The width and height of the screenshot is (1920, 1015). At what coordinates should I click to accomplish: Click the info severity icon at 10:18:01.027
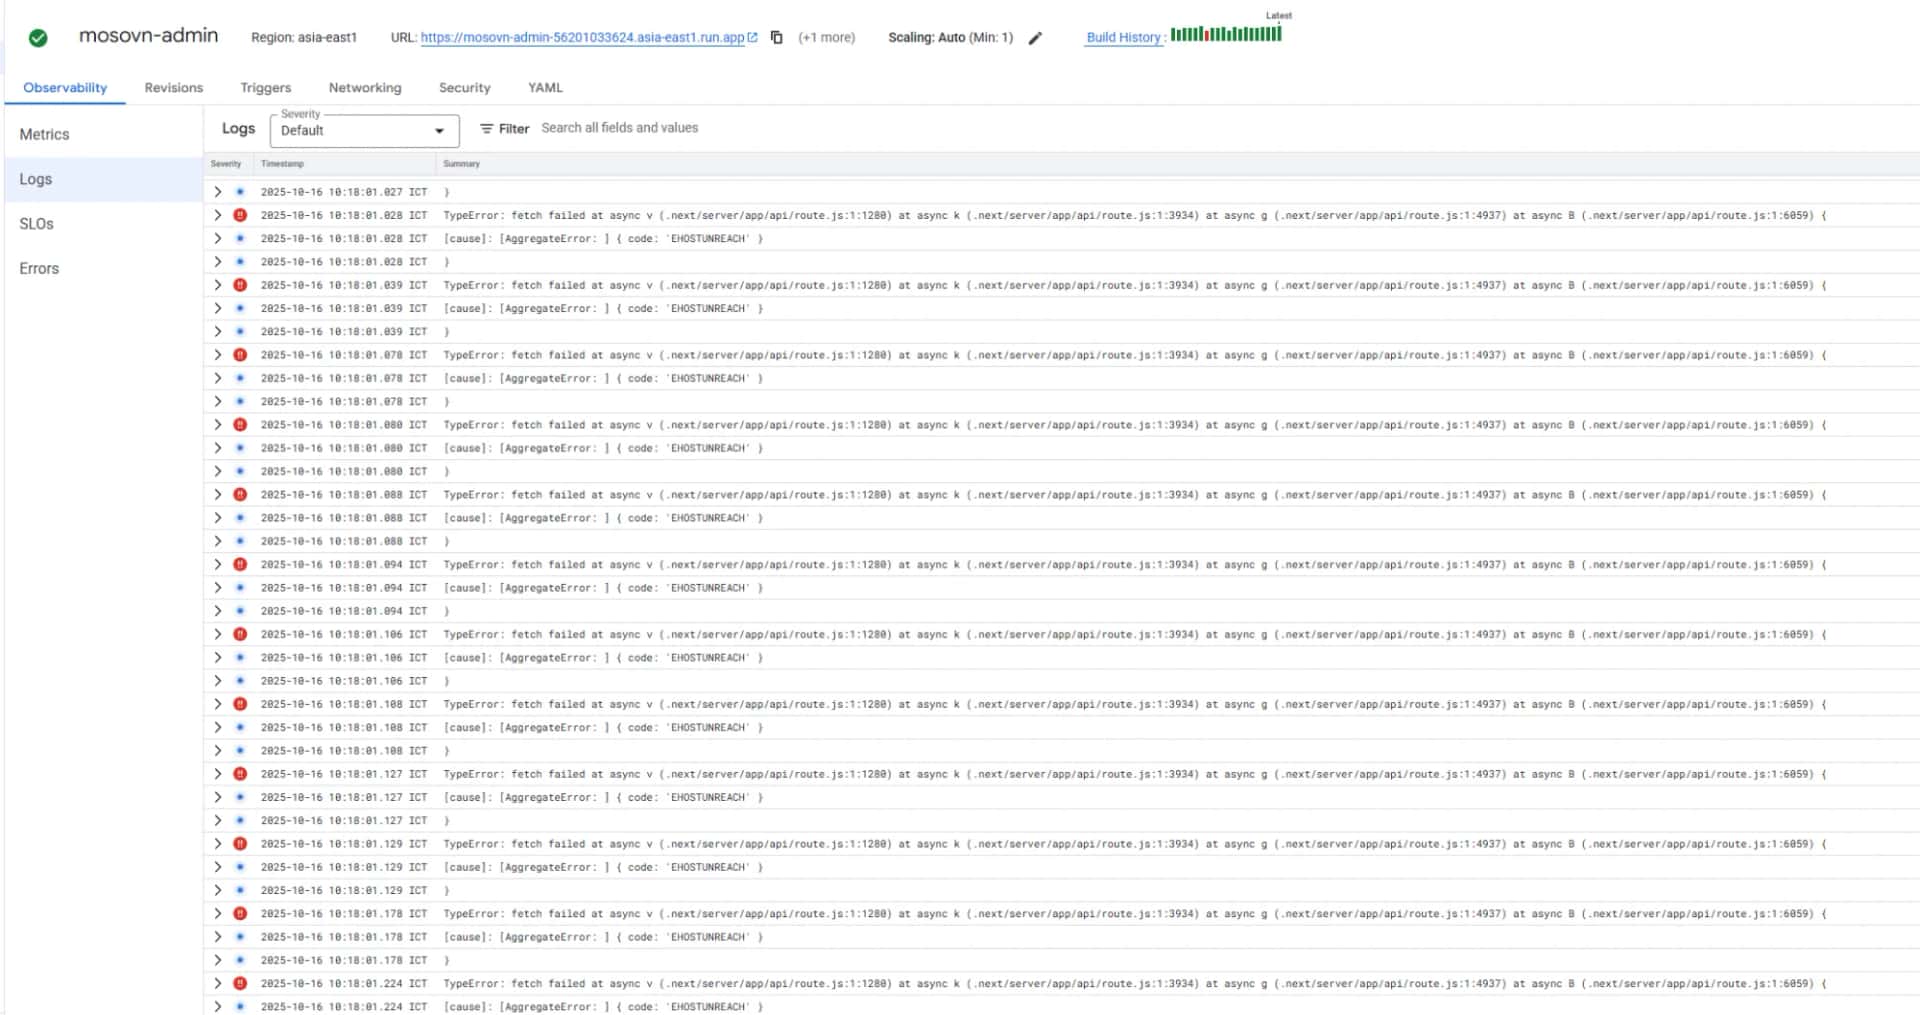pos(240,191)
